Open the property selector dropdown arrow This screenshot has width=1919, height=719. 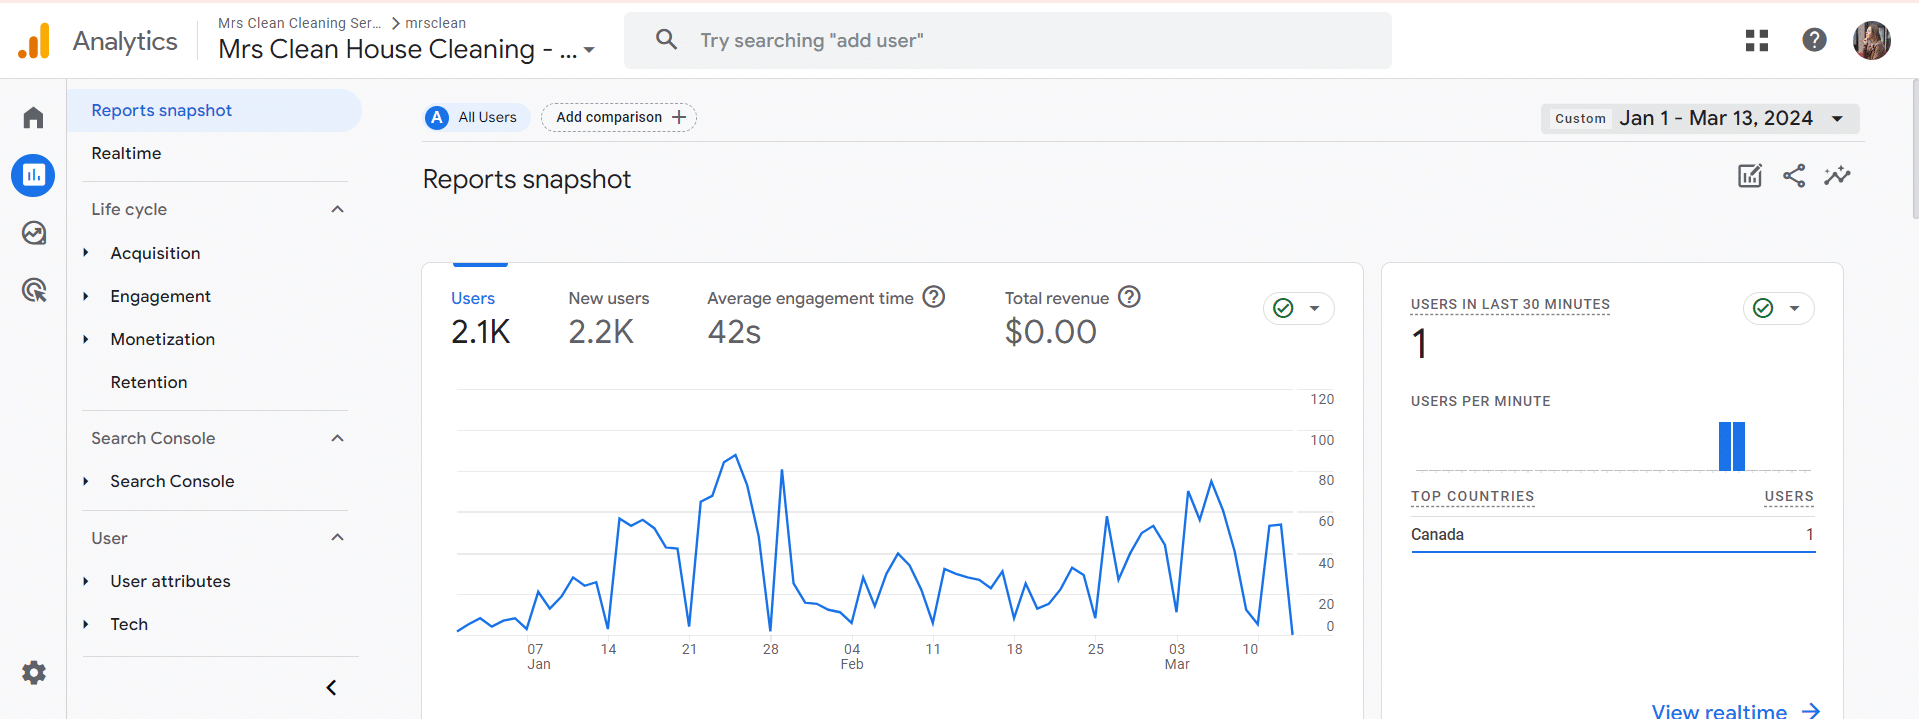(x=589, y=50)
